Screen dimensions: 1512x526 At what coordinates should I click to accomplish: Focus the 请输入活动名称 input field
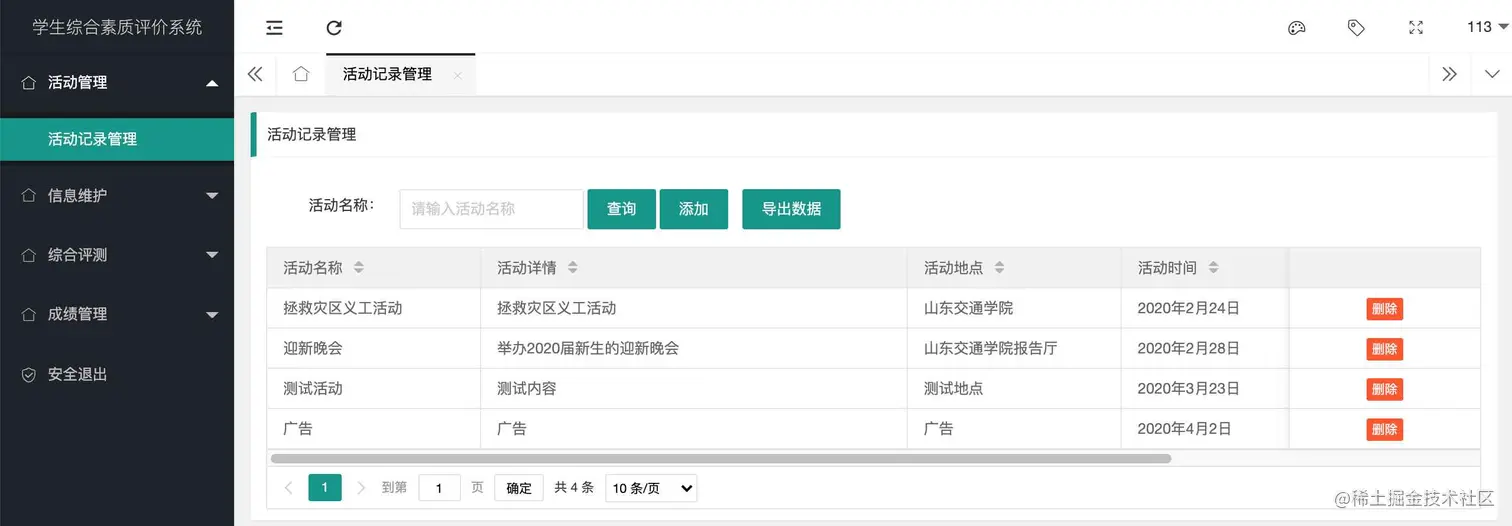491,209
